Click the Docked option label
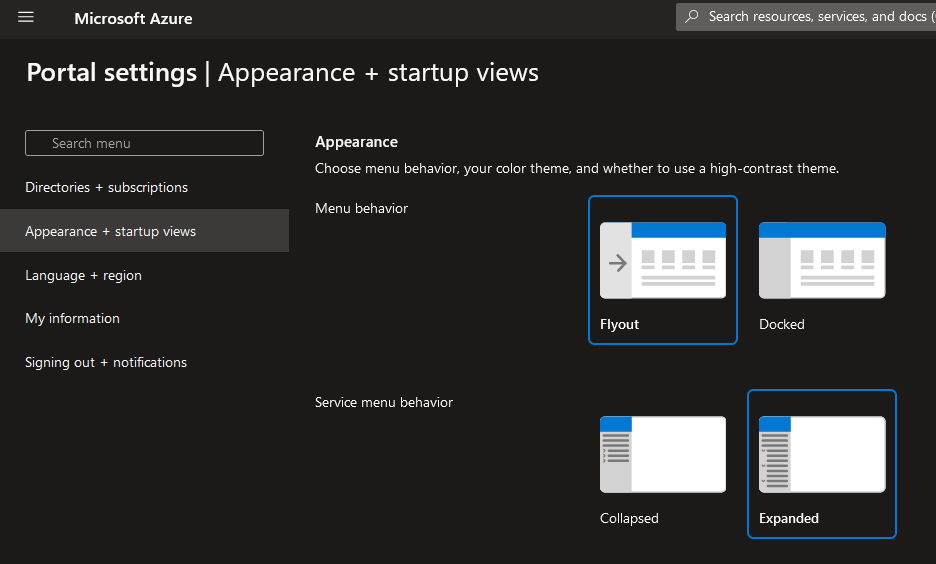The image size is (936, 564). point(781,324)
